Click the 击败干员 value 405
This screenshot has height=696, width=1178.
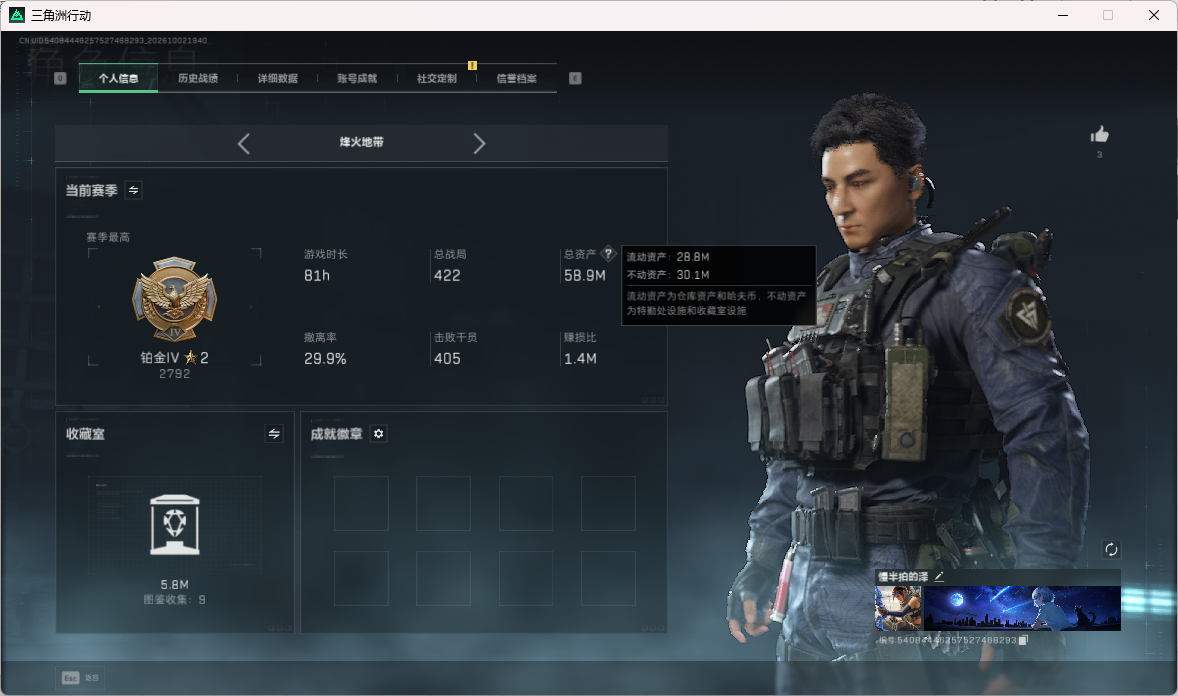[447, 359]
